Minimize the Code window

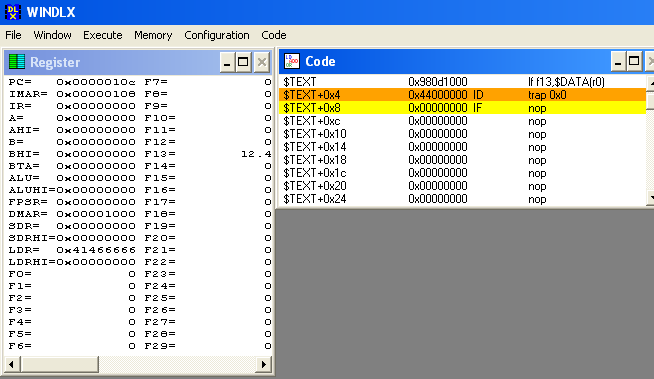pyautogui.click(x=618, y=61)
